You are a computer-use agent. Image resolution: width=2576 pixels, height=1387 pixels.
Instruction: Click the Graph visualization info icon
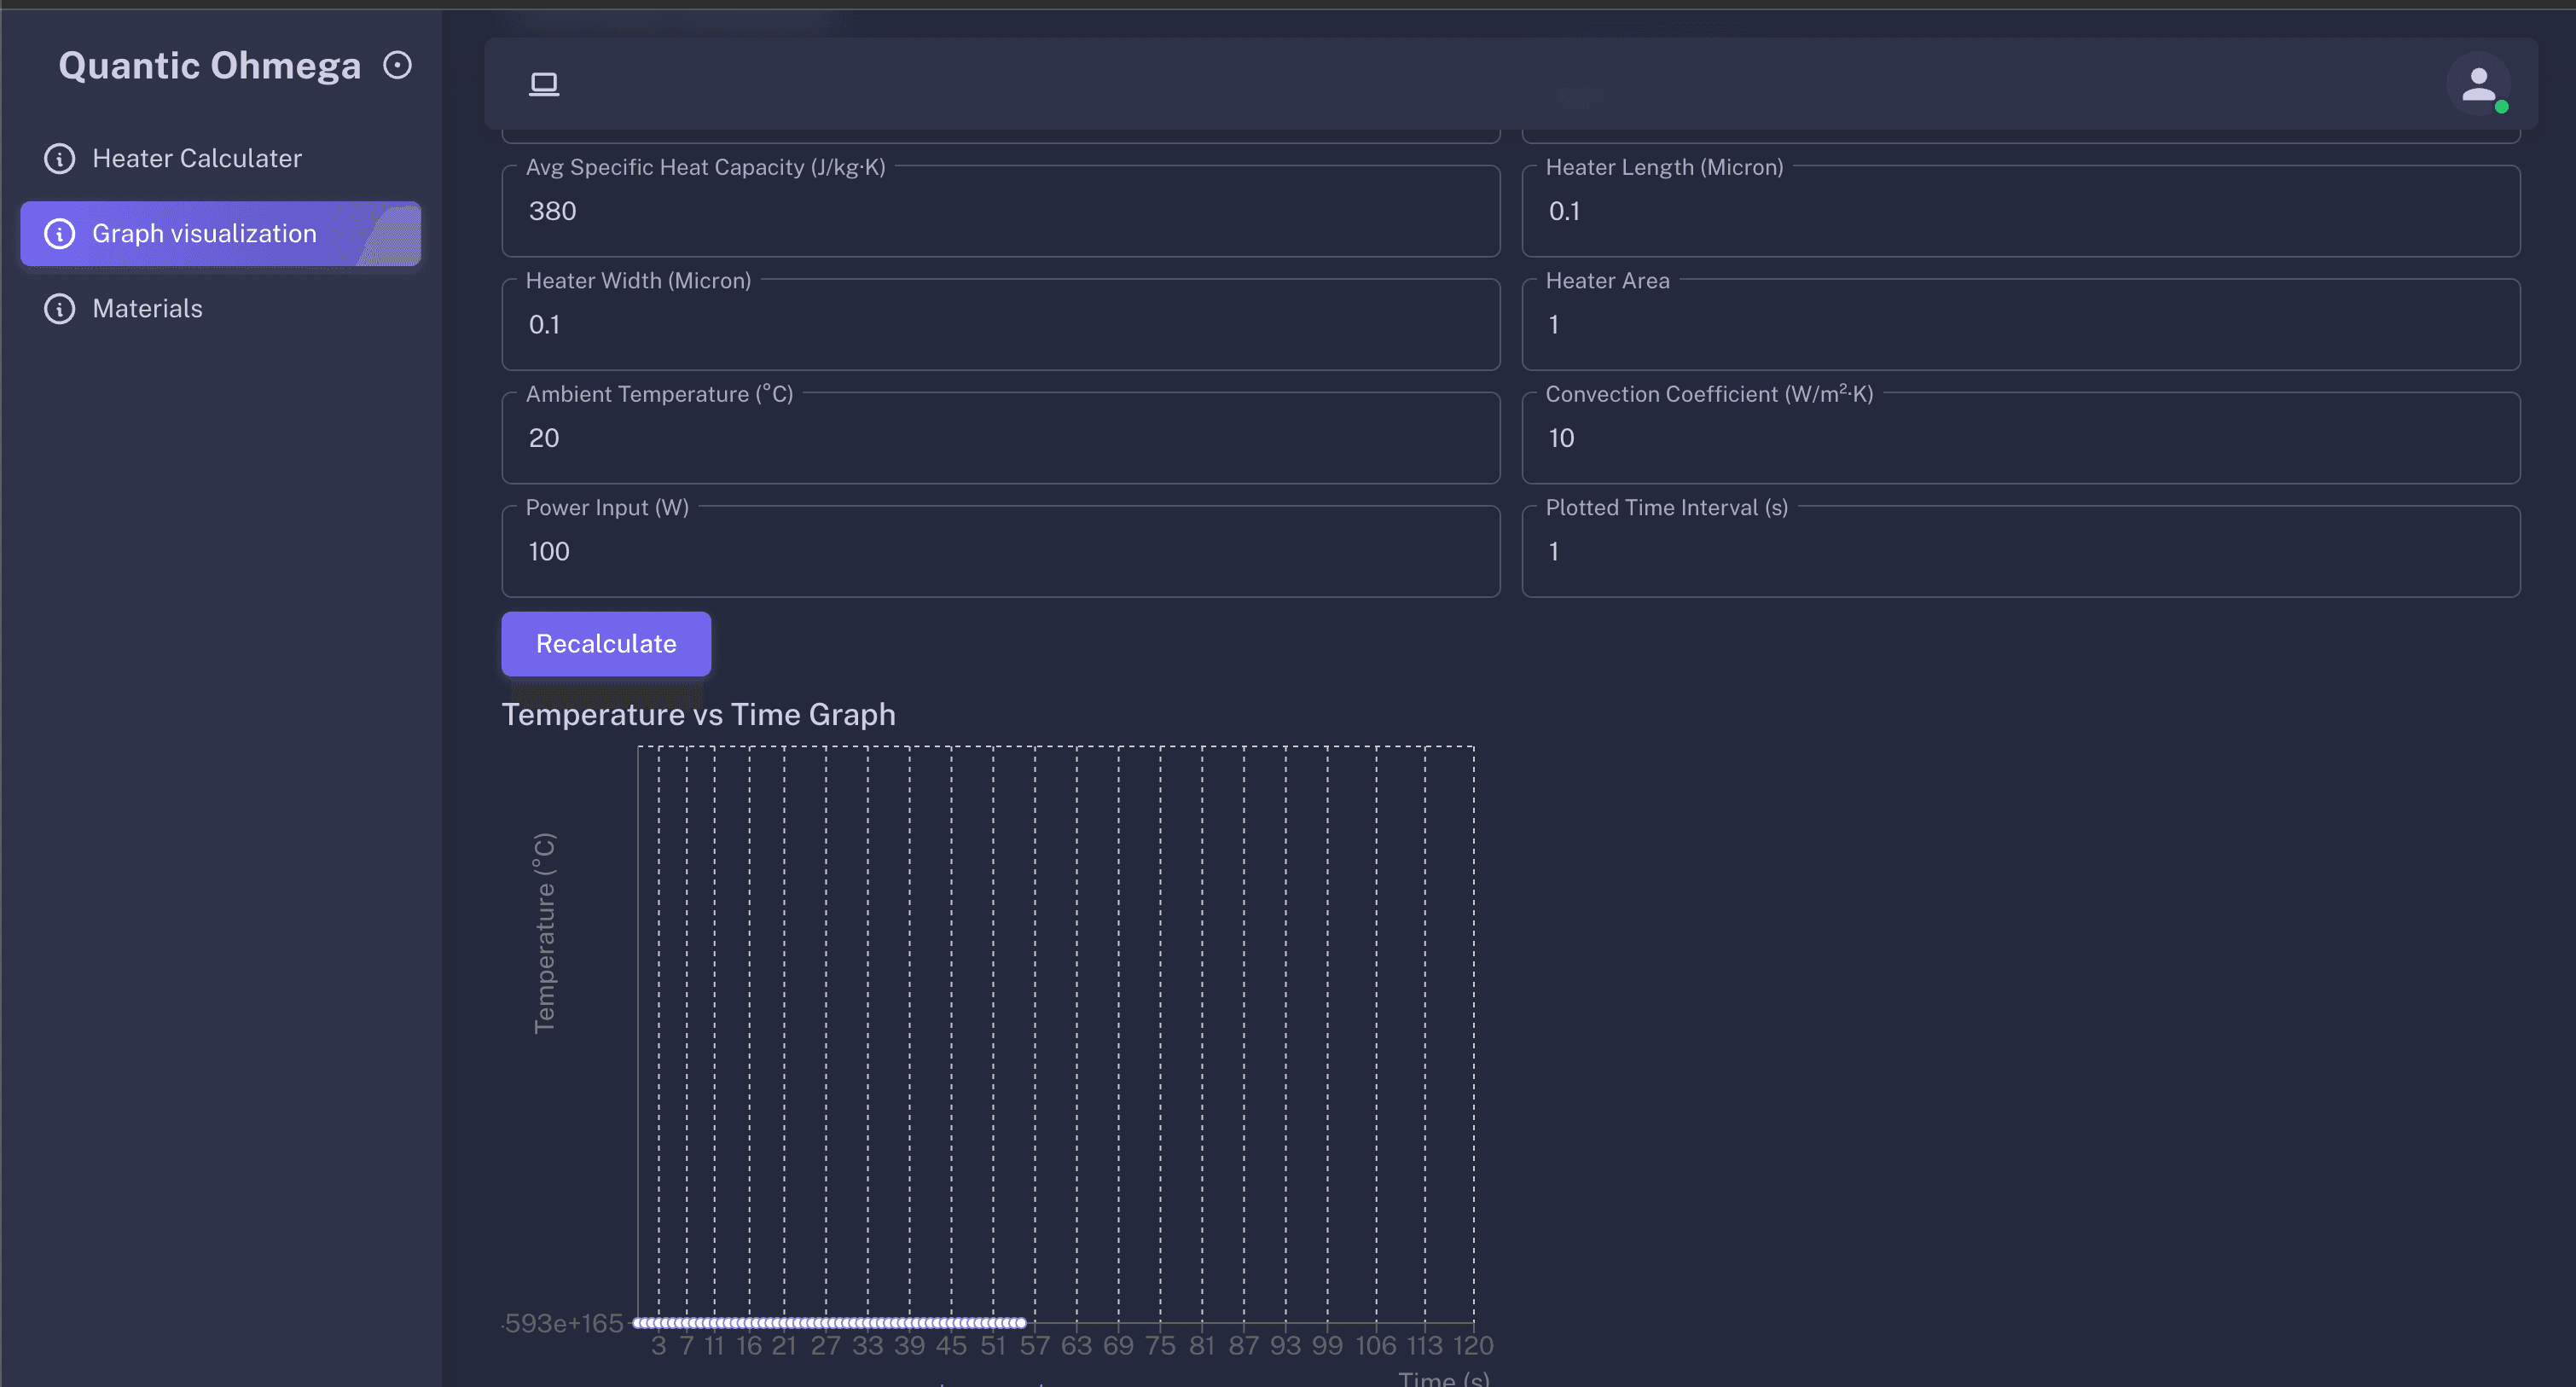[60, 233]
